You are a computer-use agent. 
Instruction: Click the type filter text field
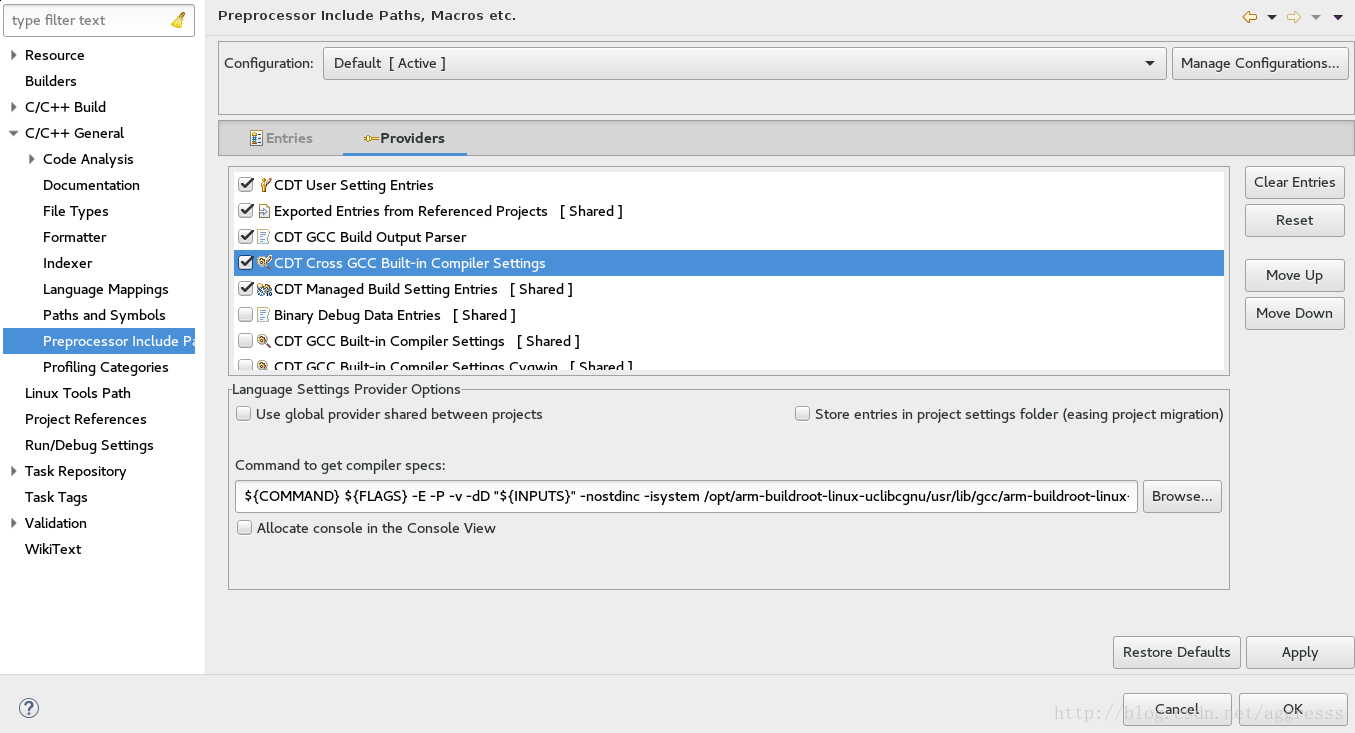click(88, 20)
